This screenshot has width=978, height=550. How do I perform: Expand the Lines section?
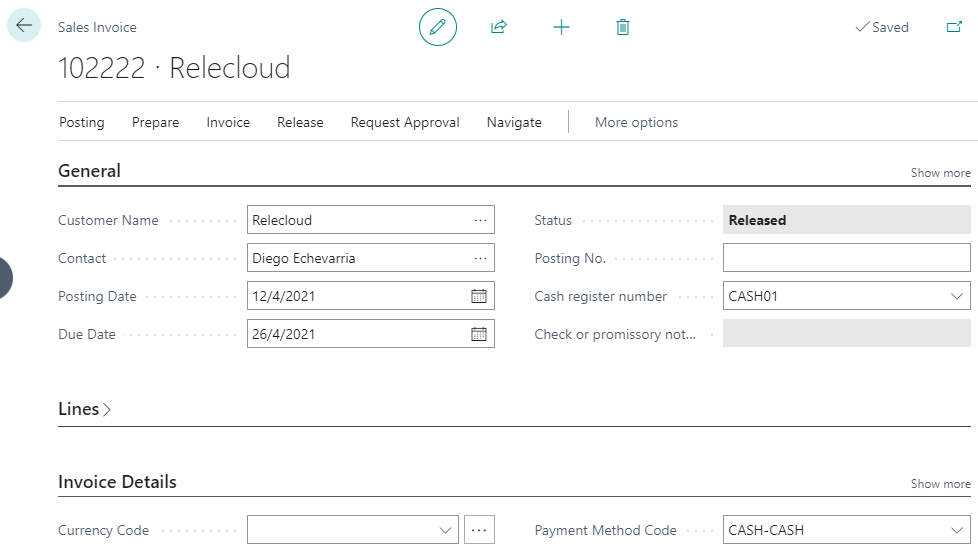[84, 409]
